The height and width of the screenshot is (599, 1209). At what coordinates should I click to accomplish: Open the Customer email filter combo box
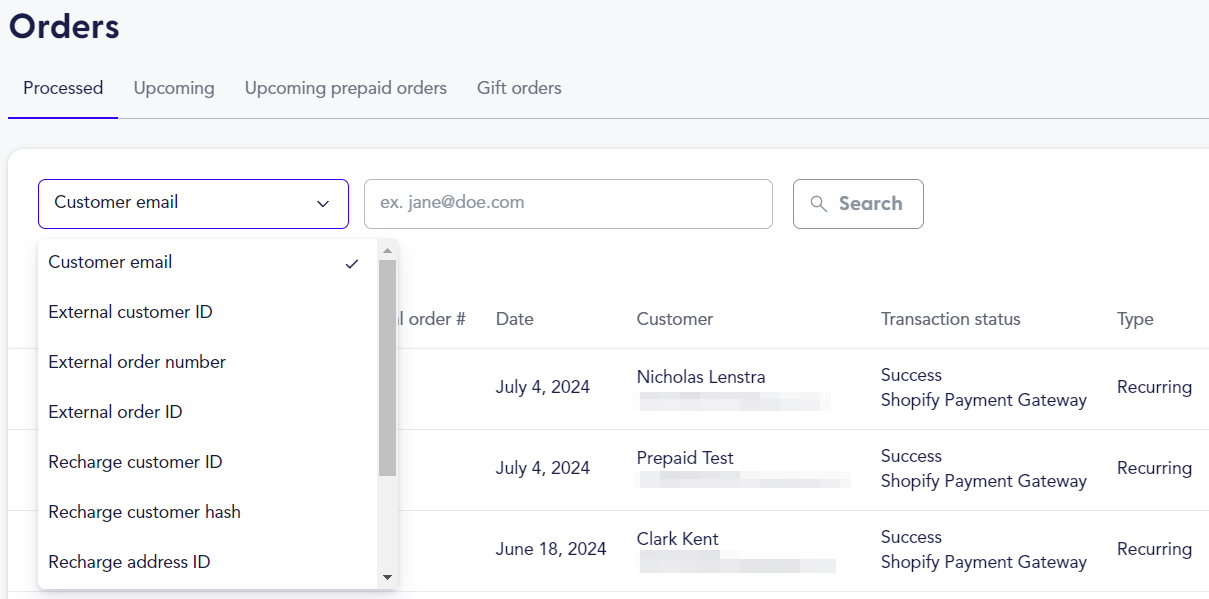(x=193, y=203)
